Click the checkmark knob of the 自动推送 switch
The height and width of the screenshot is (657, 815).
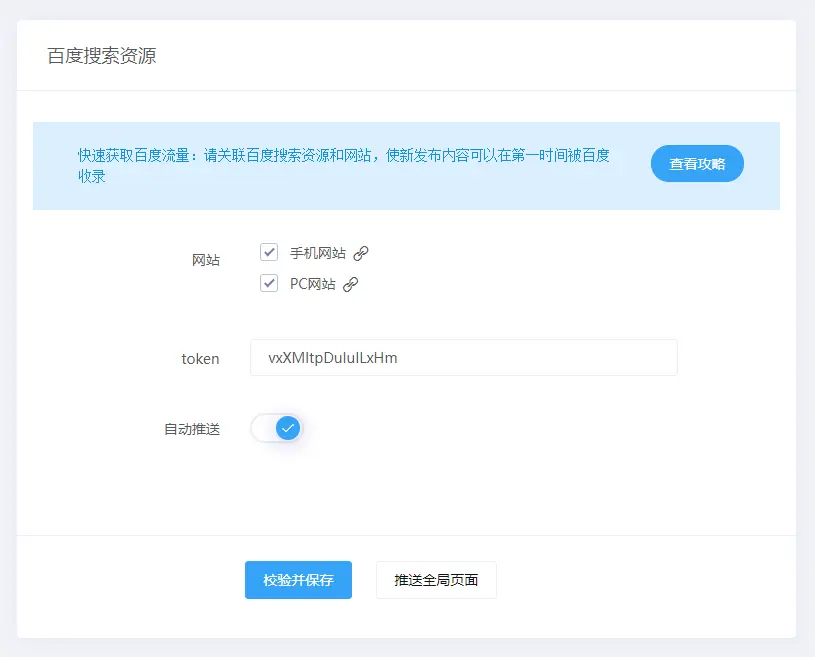(x=288, y=428)
